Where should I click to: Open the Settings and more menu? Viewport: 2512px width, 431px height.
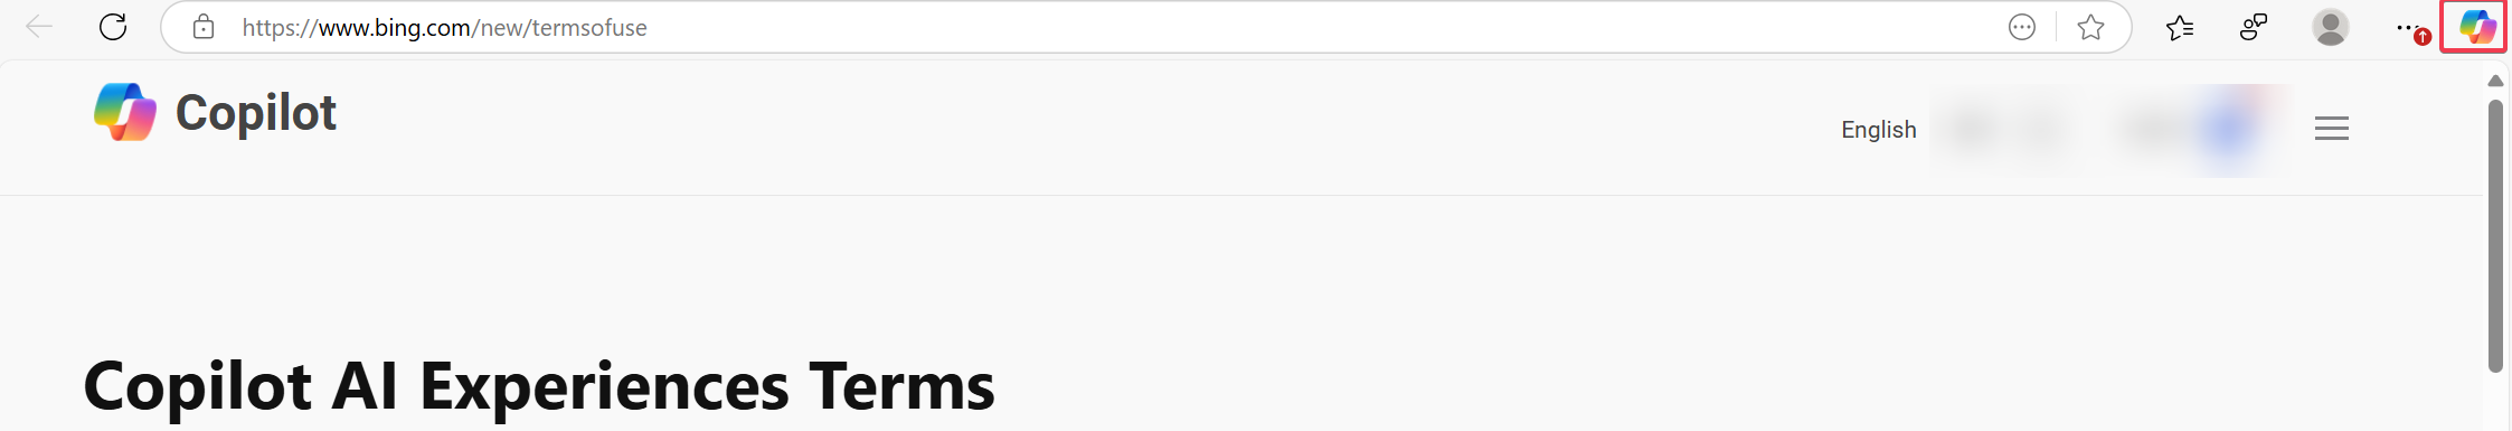pyautogui.click(x=2406, y=27)
